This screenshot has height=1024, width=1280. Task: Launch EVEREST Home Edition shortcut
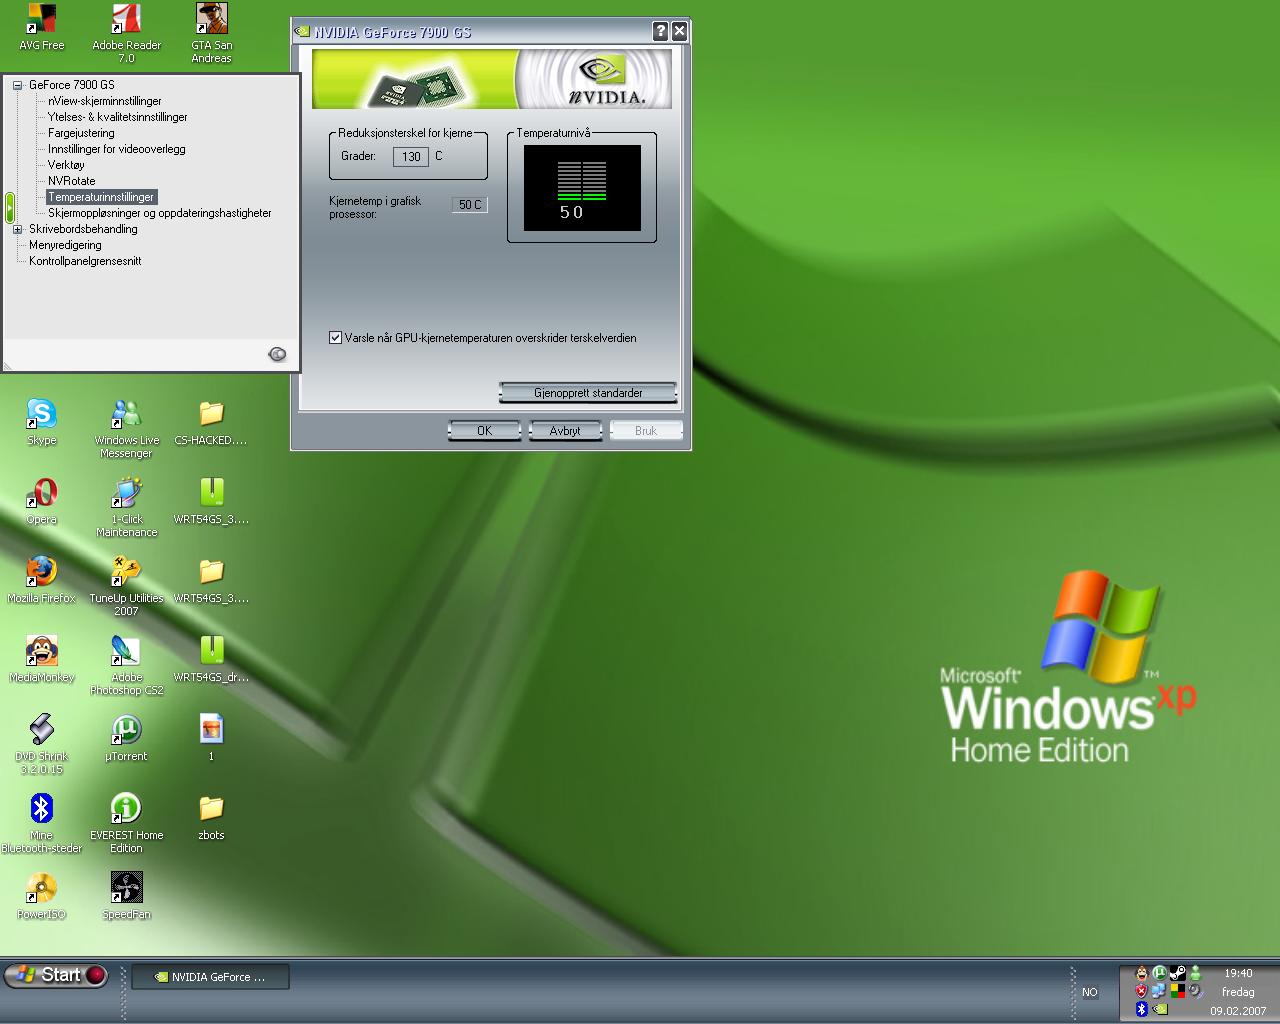[126, 808]
